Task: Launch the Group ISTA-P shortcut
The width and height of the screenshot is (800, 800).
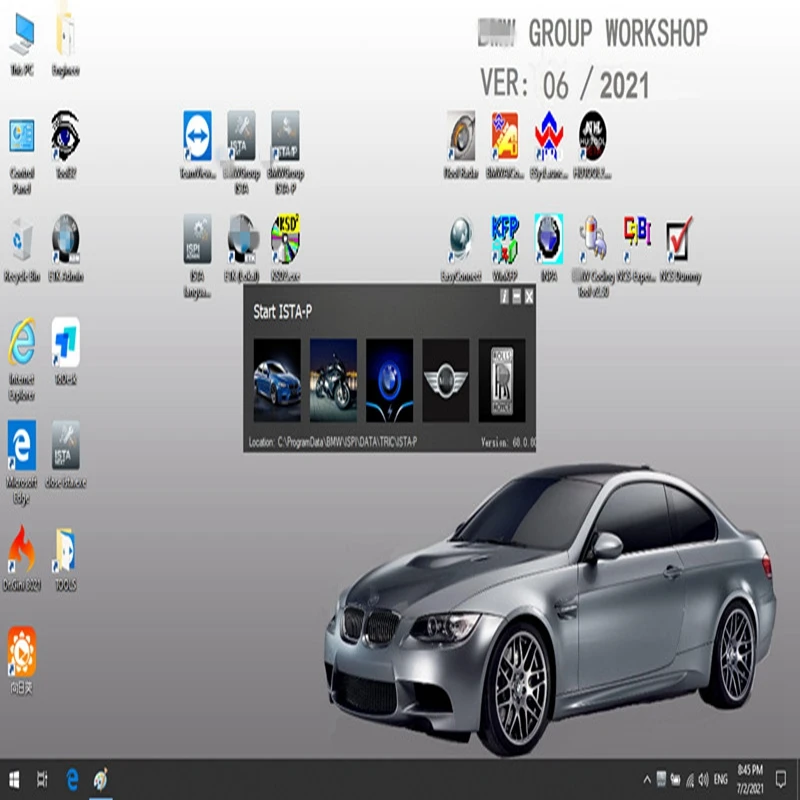Action: click(285, 152)
